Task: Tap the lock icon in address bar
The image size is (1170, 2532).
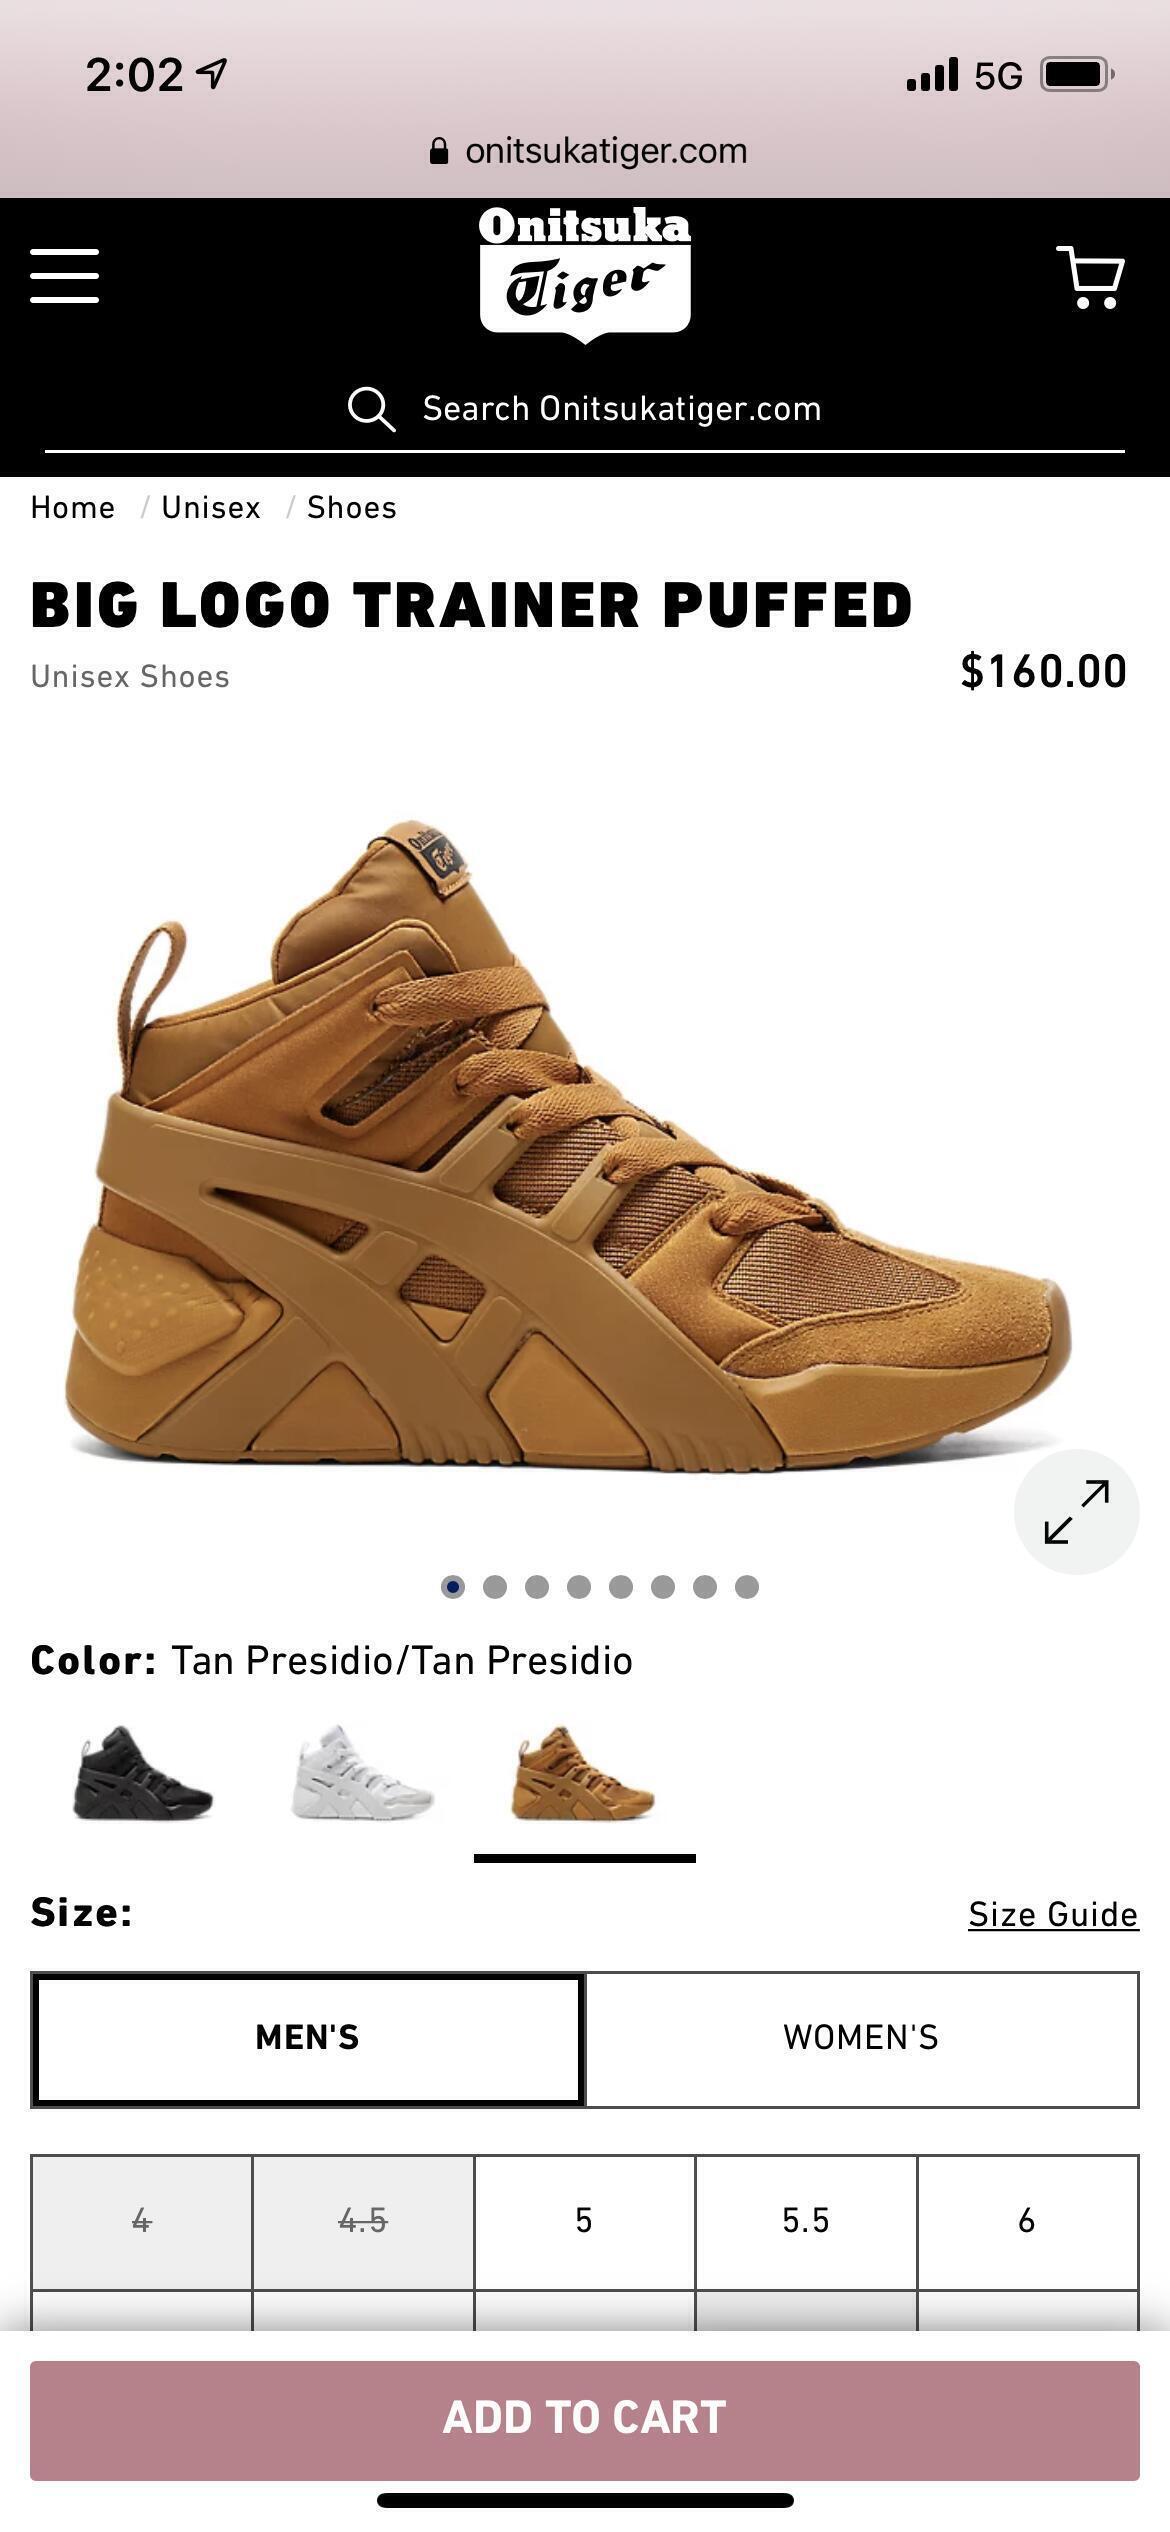Action: (x=438, y=151)
